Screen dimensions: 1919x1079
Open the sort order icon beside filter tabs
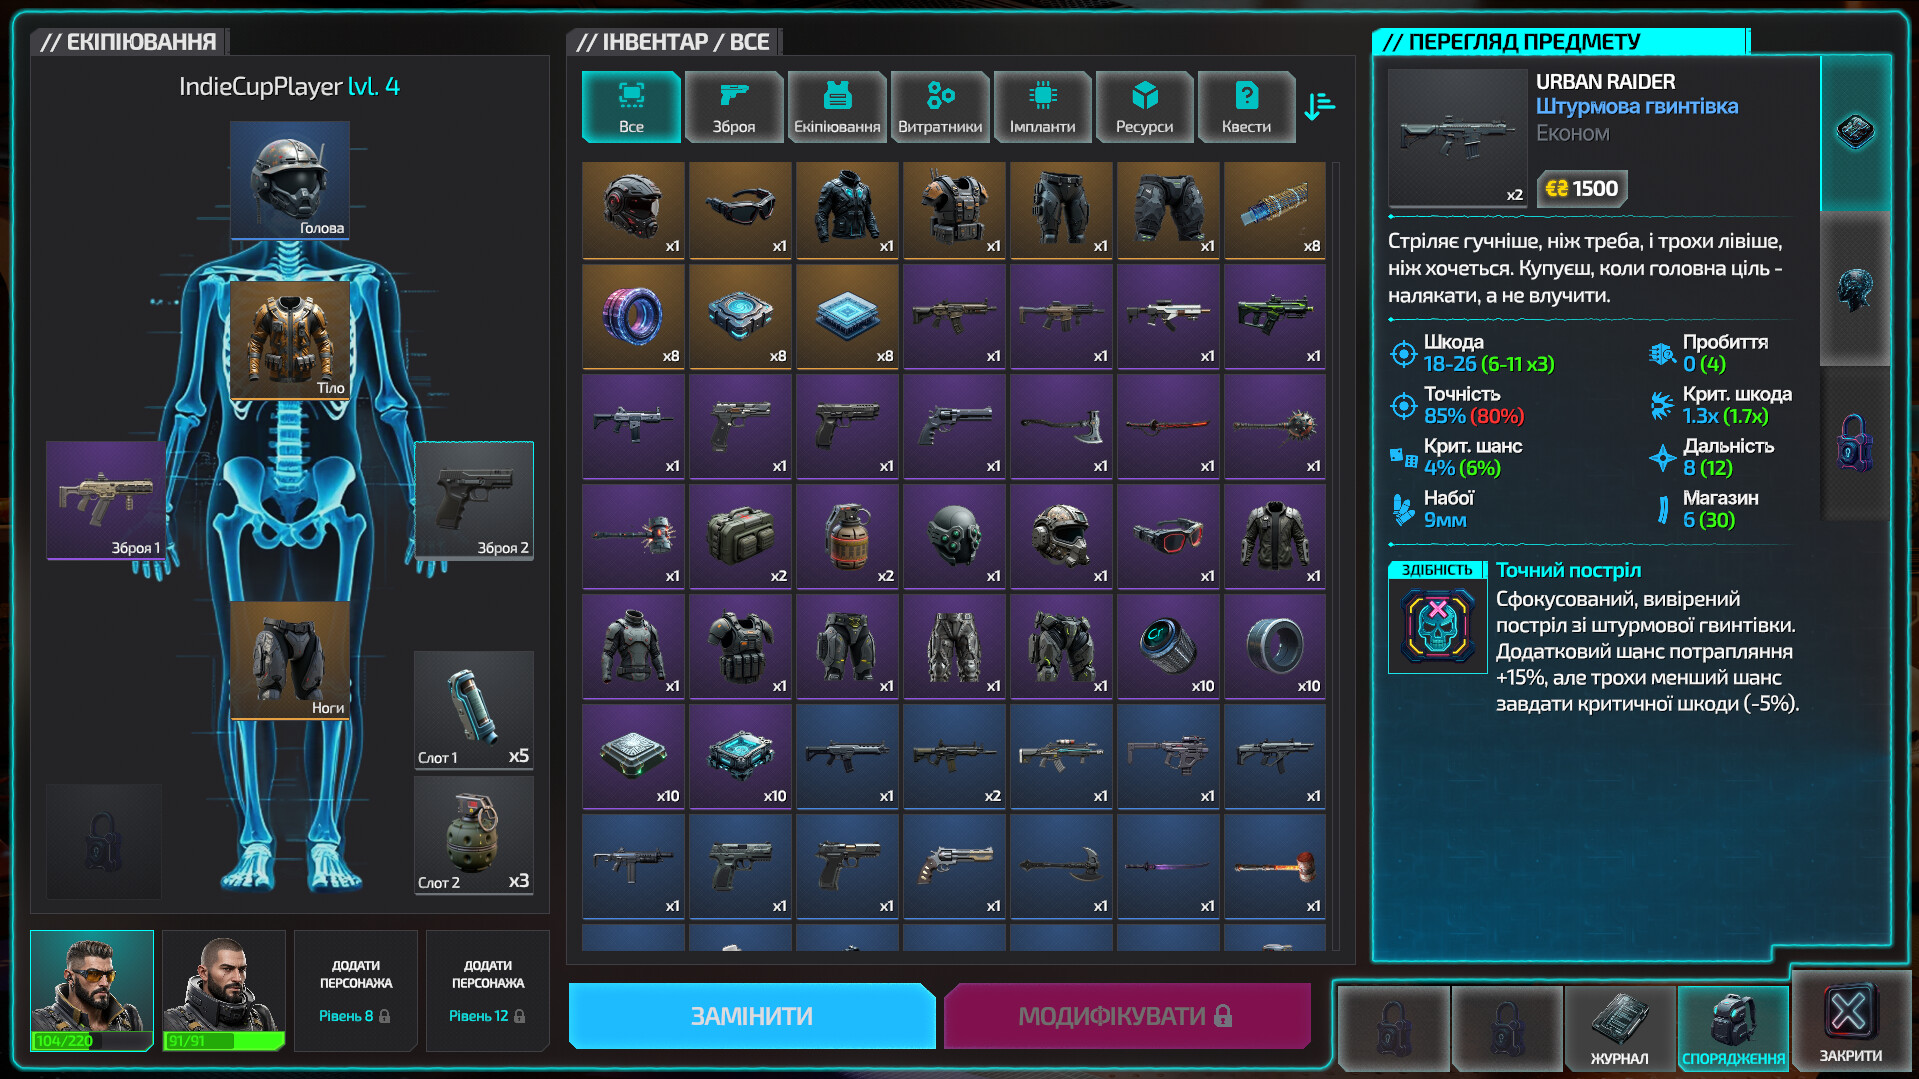1319,106
